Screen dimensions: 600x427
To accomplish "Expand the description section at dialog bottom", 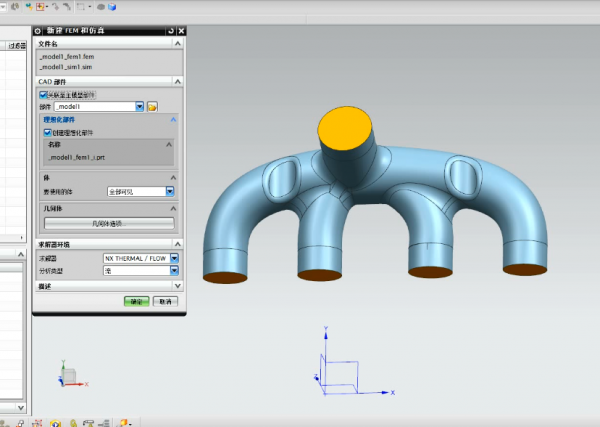I will point(177,285).
